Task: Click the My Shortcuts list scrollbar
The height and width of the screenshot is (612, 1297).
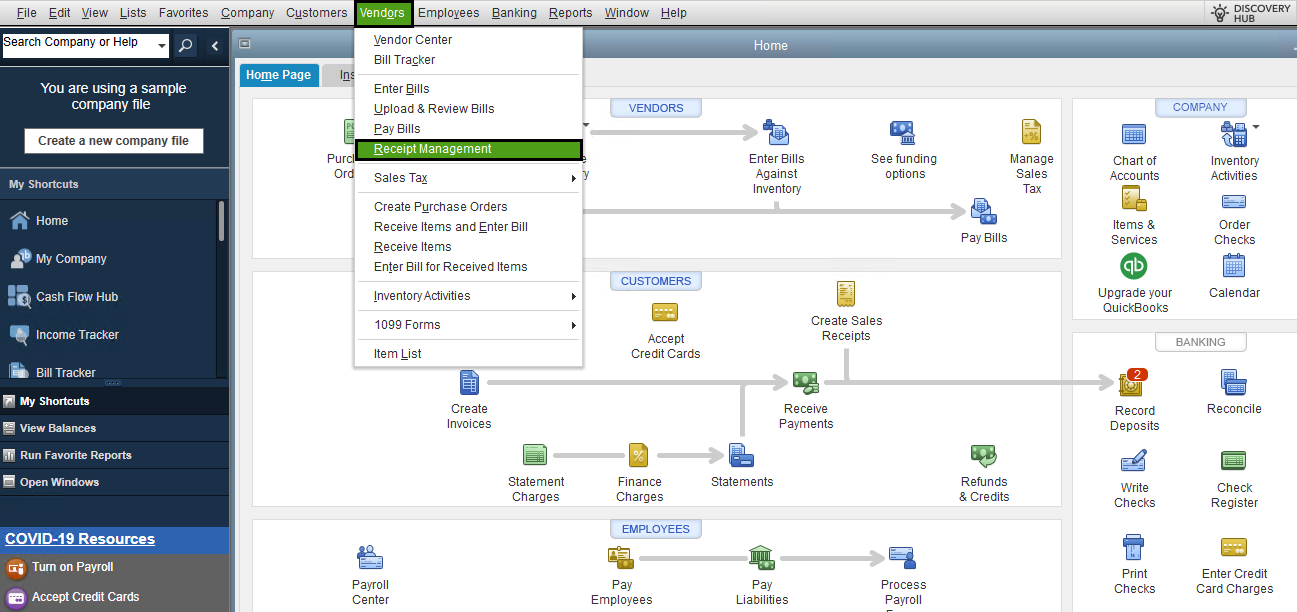Action: 221,221
